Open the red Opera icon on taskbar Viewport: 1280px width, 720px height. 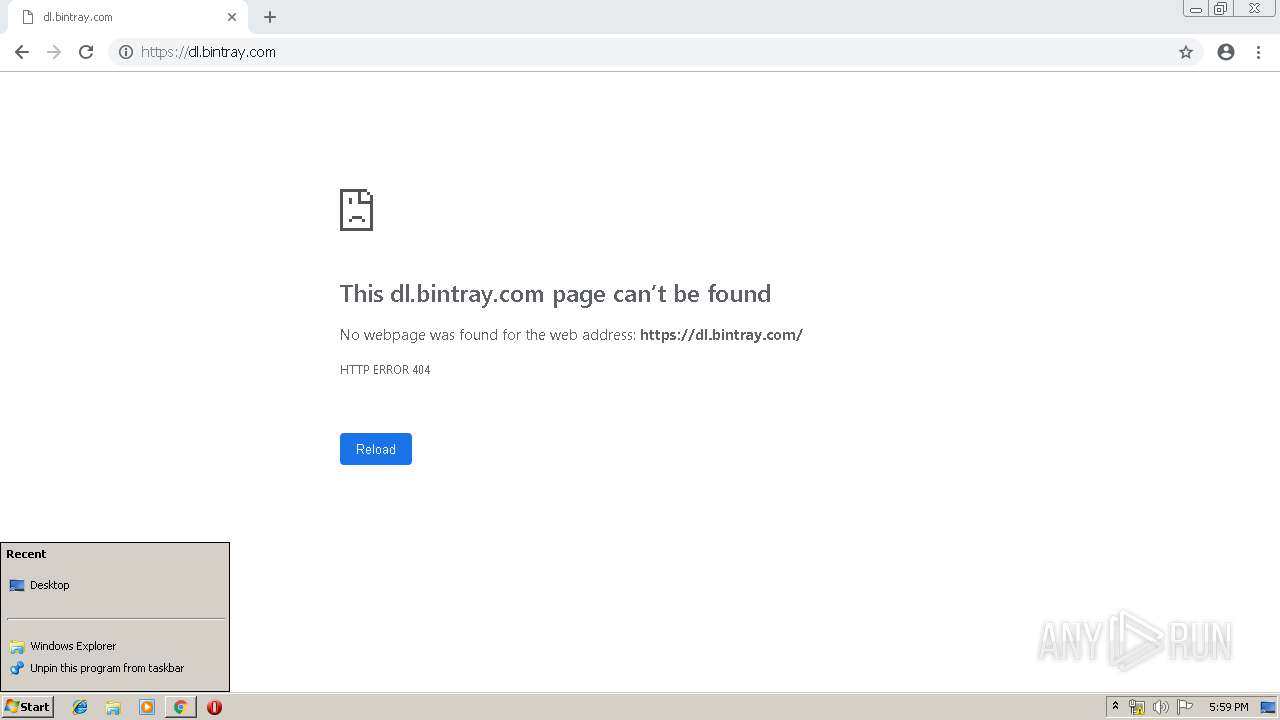pos(214,707)
